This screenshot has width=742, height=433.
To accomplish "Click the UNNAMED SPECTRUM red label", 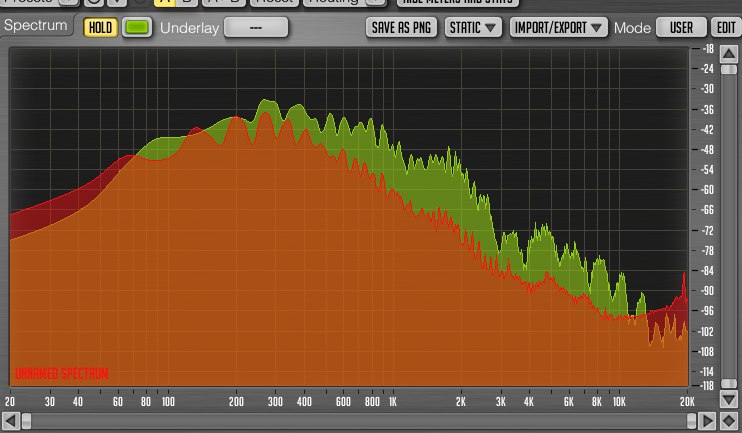I will point(61,374).
